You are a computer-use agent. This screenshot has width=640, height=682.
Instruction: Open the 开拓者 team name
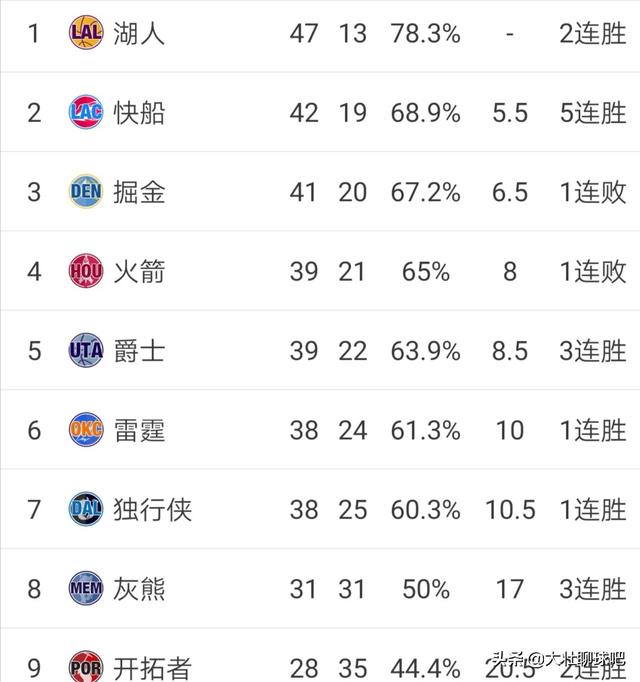coord(153,669)
